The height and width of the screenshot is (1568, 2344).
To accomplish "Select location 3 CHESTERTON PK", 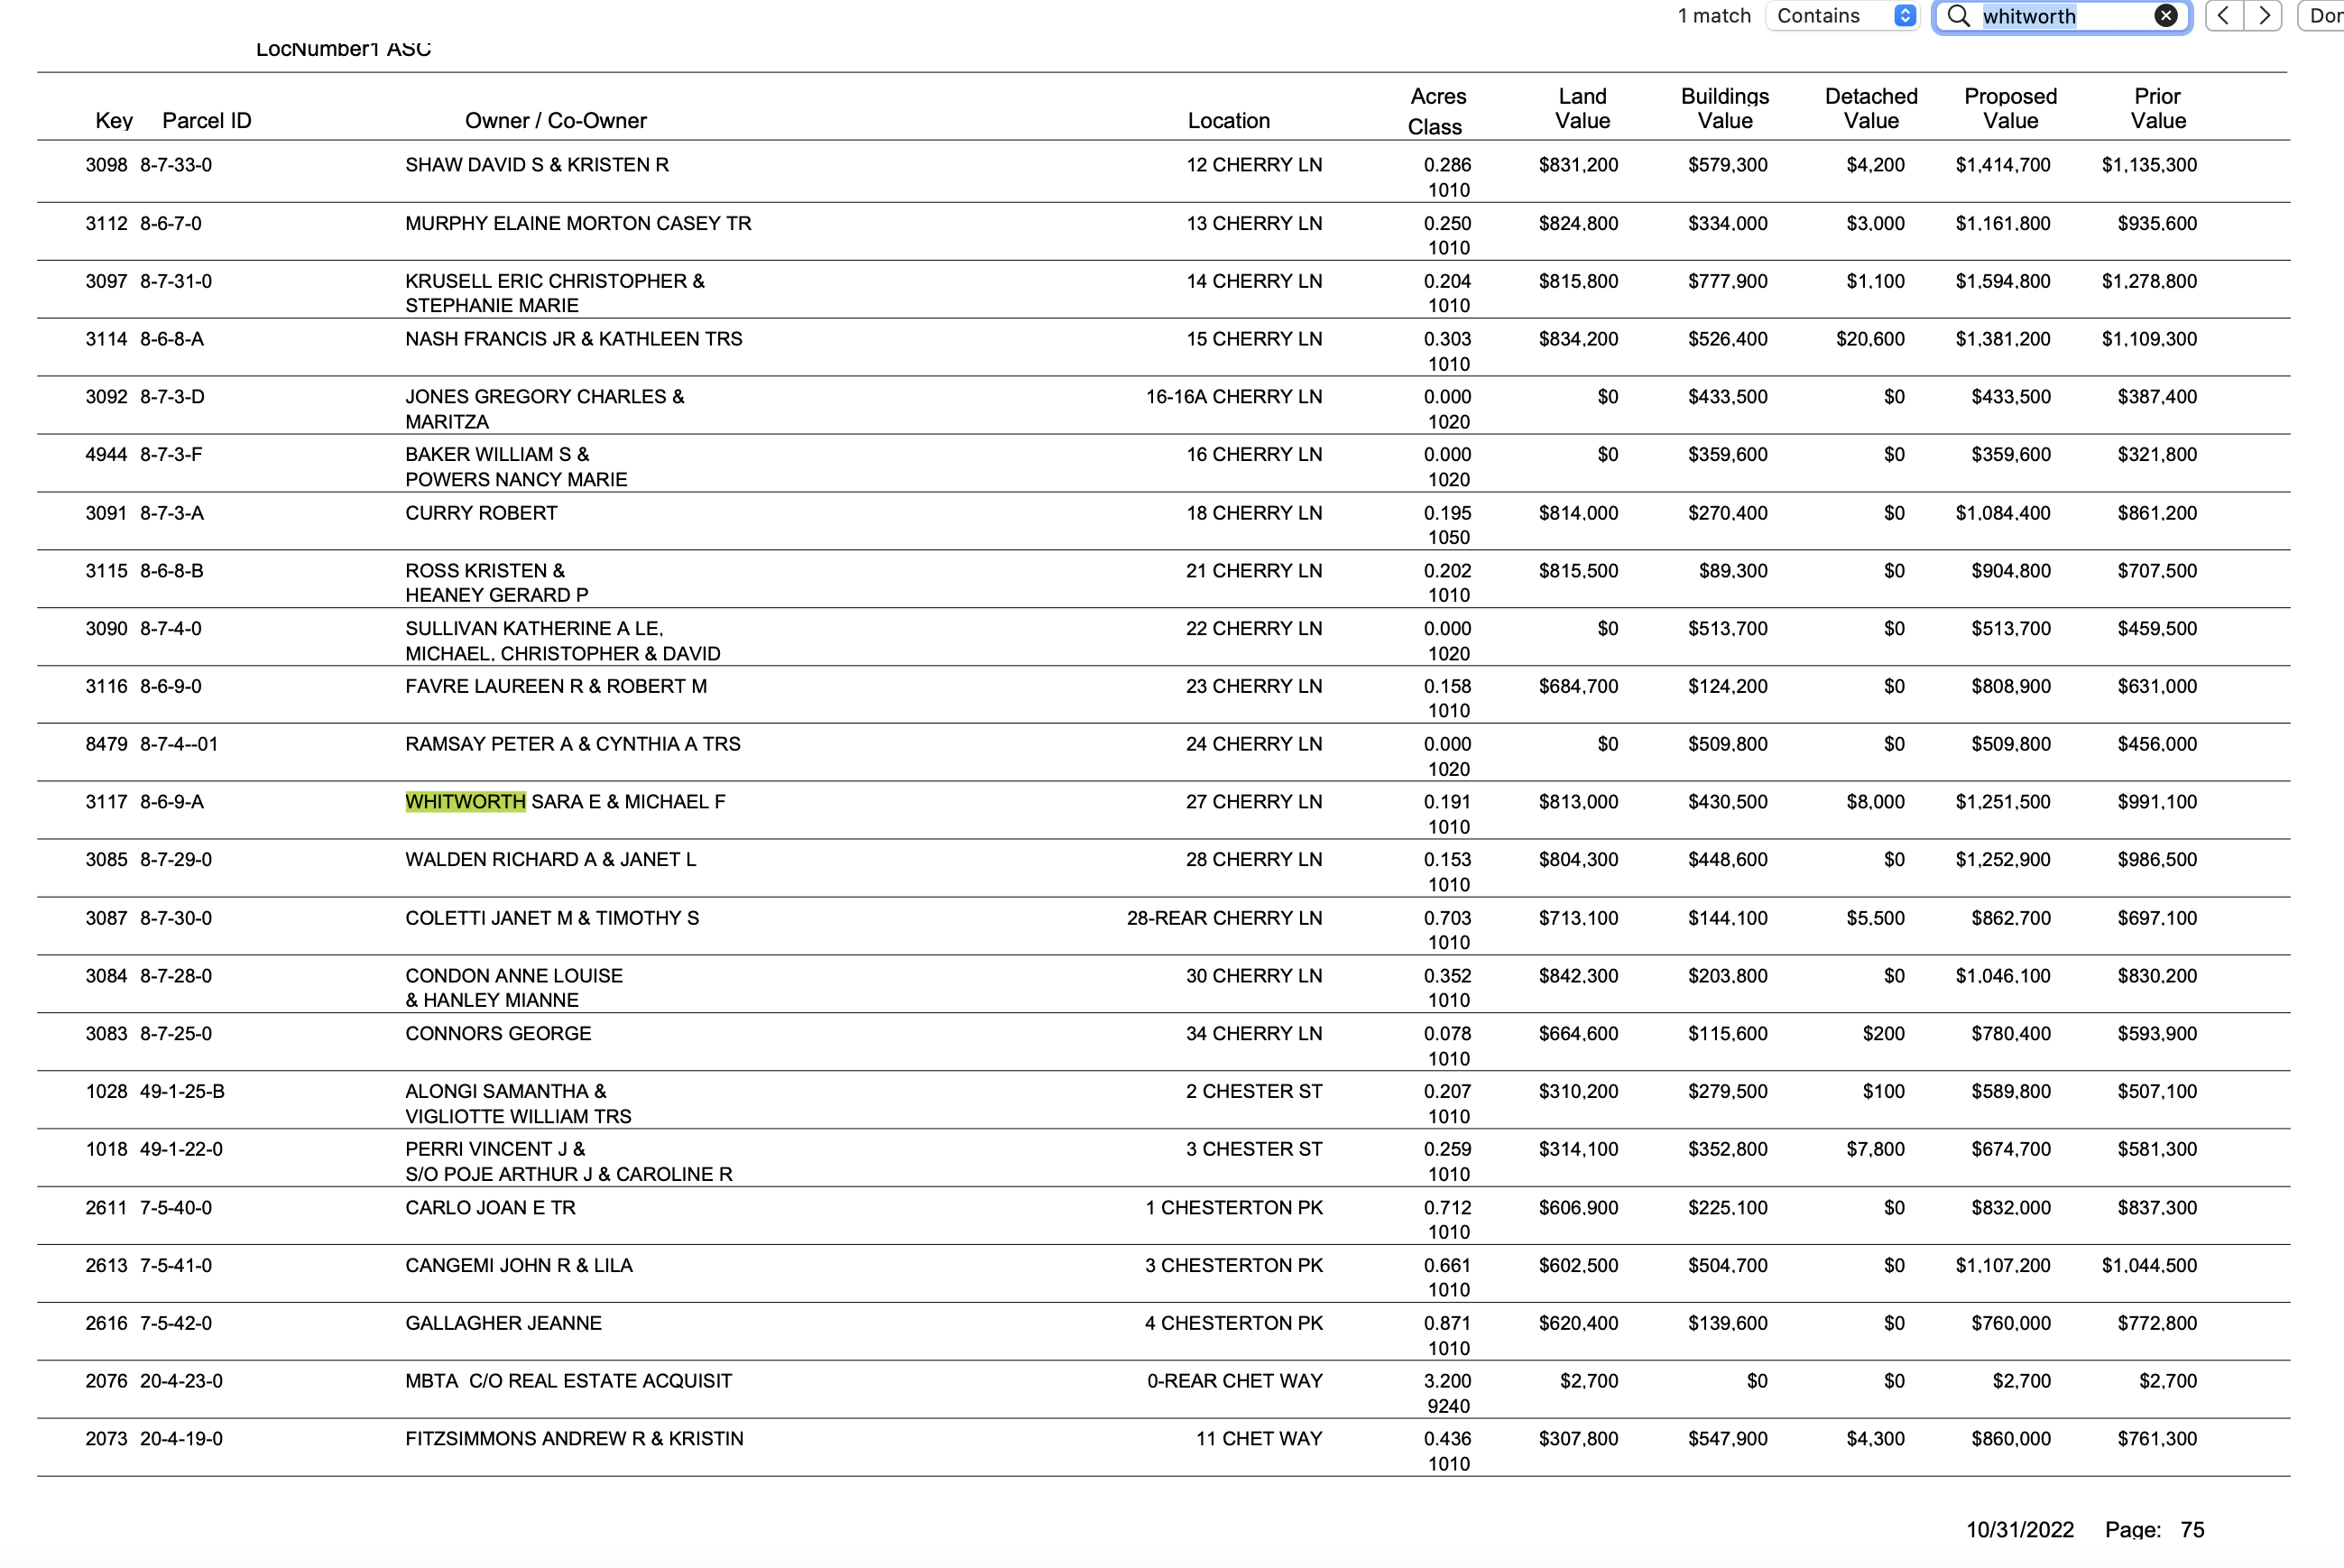I will tap(1234, 1266).
